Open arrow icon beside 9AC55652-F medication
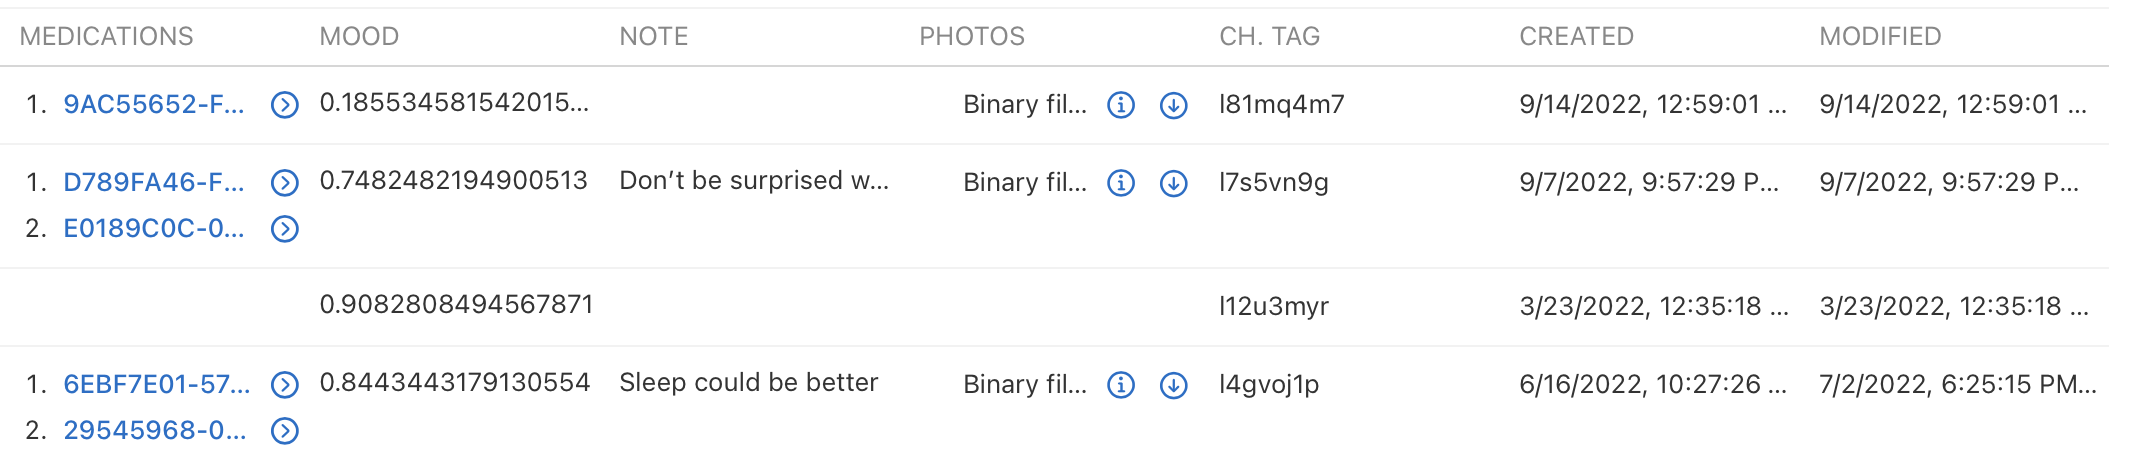2136x468 pixels. (285, 104)
